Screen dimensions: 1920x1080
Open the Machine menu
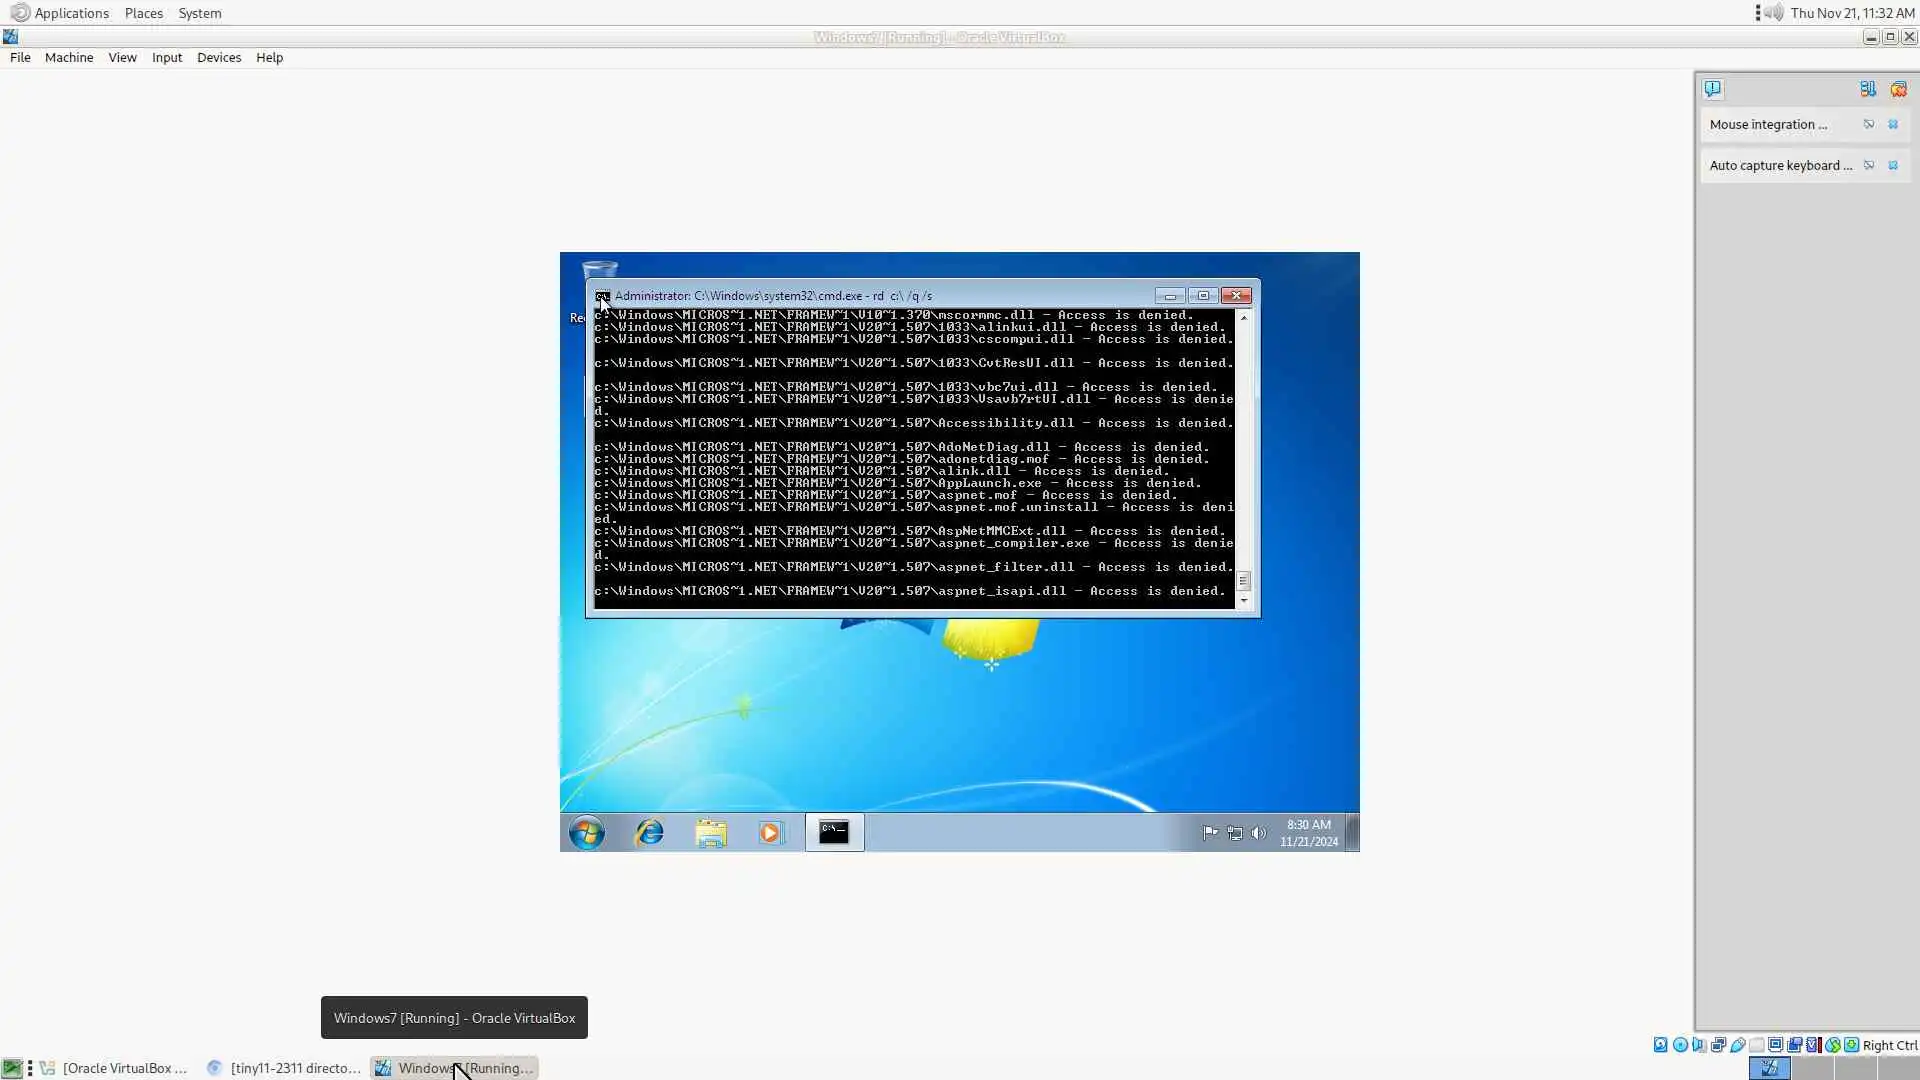point(68,57)
